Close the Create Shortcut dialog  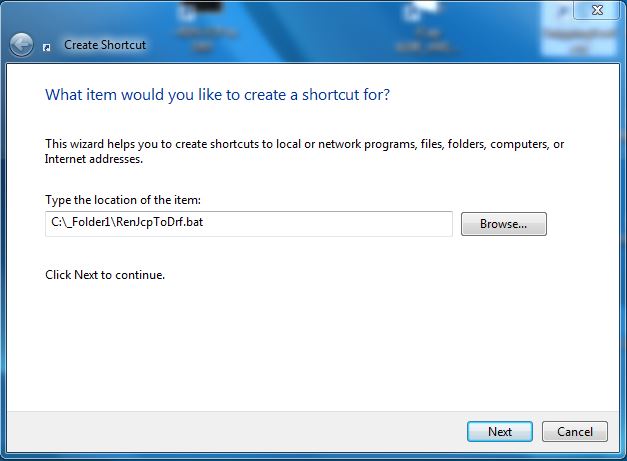597,10
